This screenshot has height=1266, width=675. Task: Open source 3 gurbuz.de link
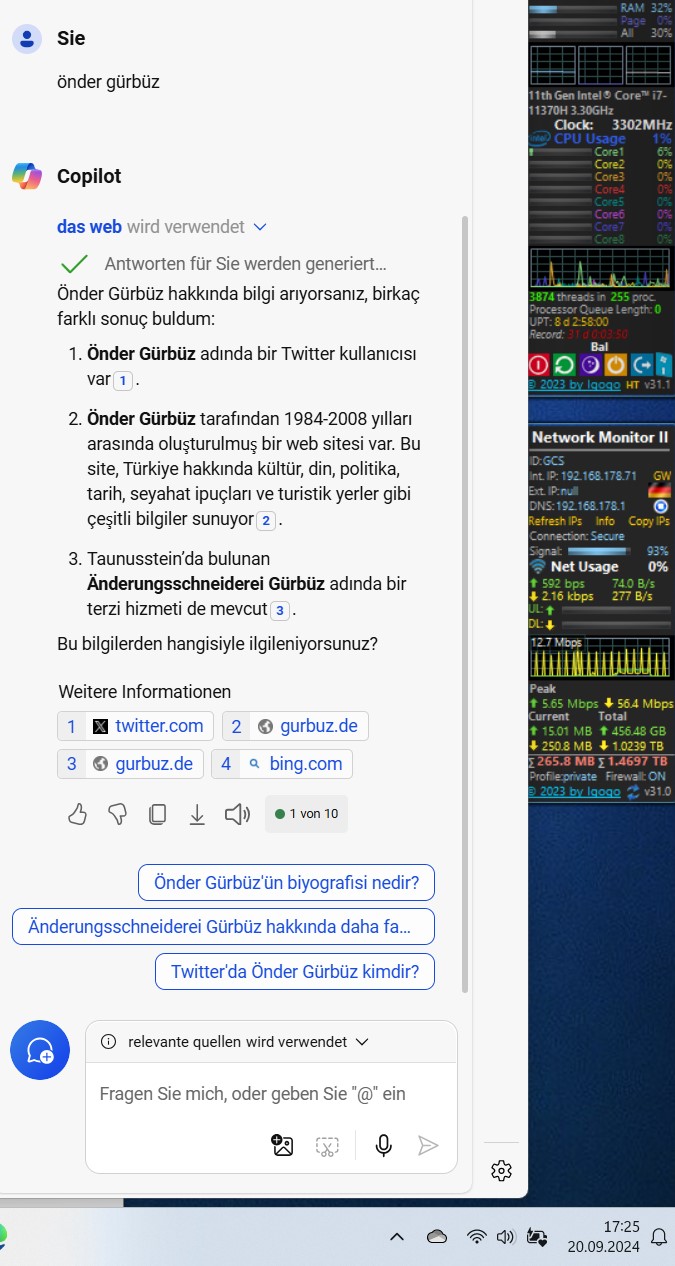[131, 764]
